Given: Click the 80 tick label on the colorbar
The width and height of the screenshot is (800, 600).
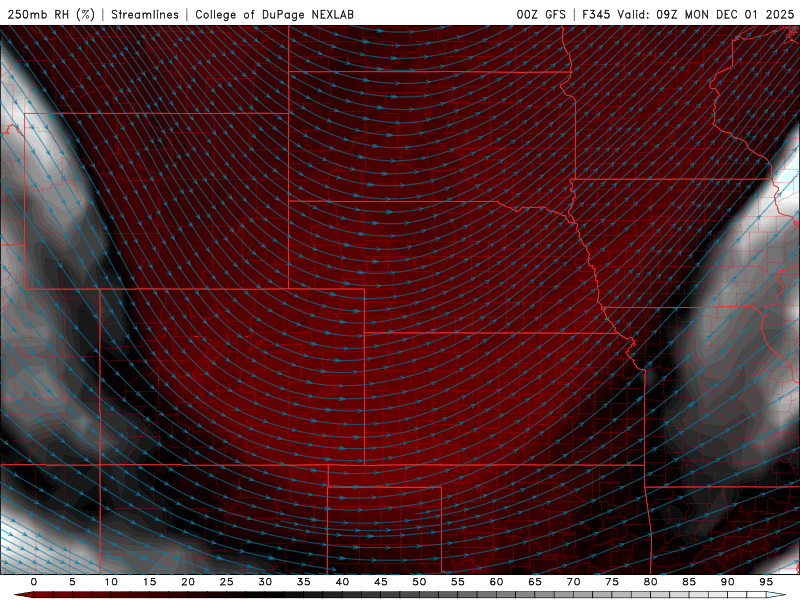Looking at the screenshot, I should click(x=650, y=582).
